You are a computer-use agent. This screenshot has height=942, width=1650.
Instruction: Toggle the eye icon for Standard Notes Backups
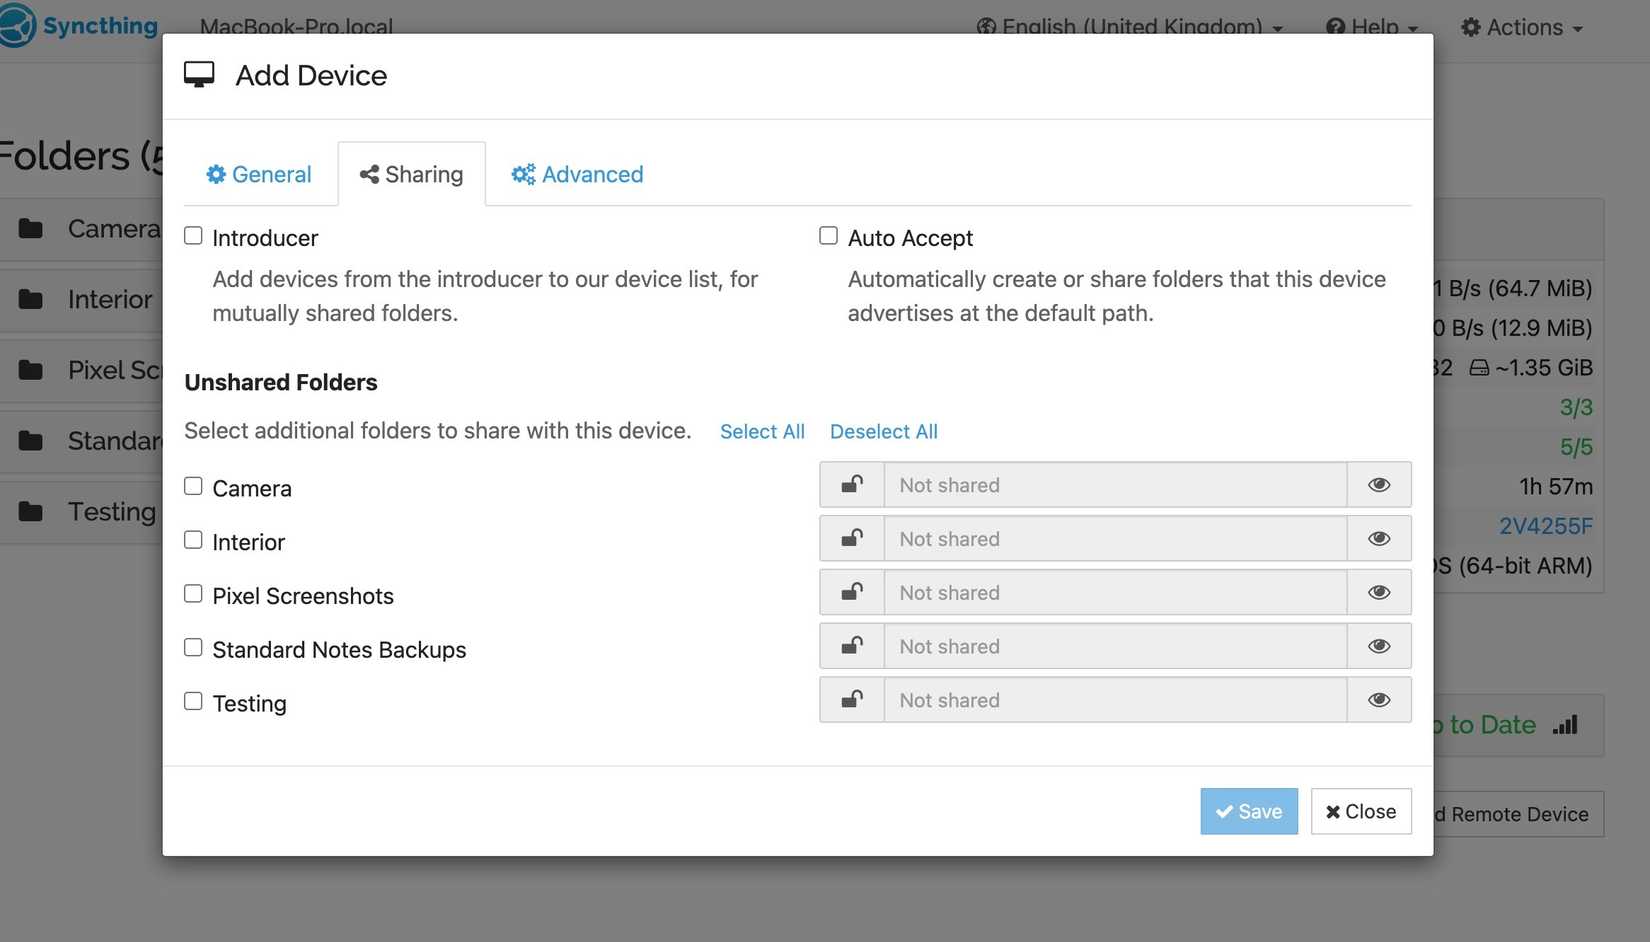click(x=1379, y=647)
